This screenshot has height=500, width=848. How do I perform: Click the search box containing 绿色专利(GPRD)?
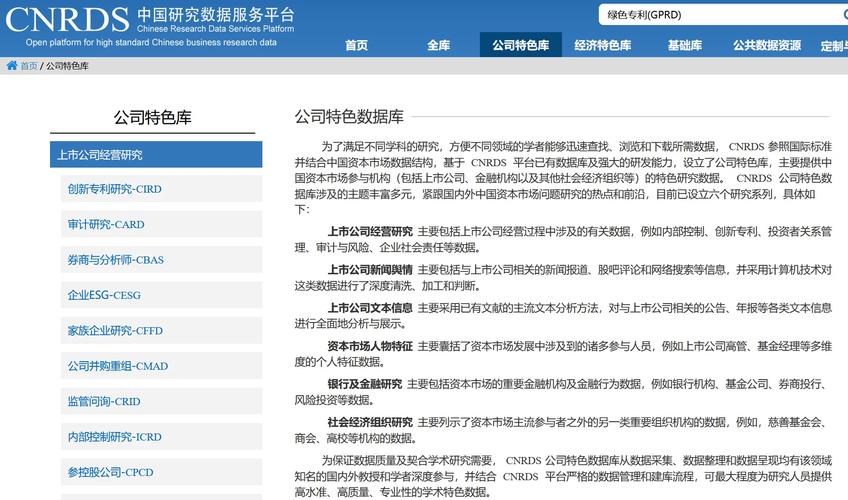pyautogui.click(x=723, y=15)
